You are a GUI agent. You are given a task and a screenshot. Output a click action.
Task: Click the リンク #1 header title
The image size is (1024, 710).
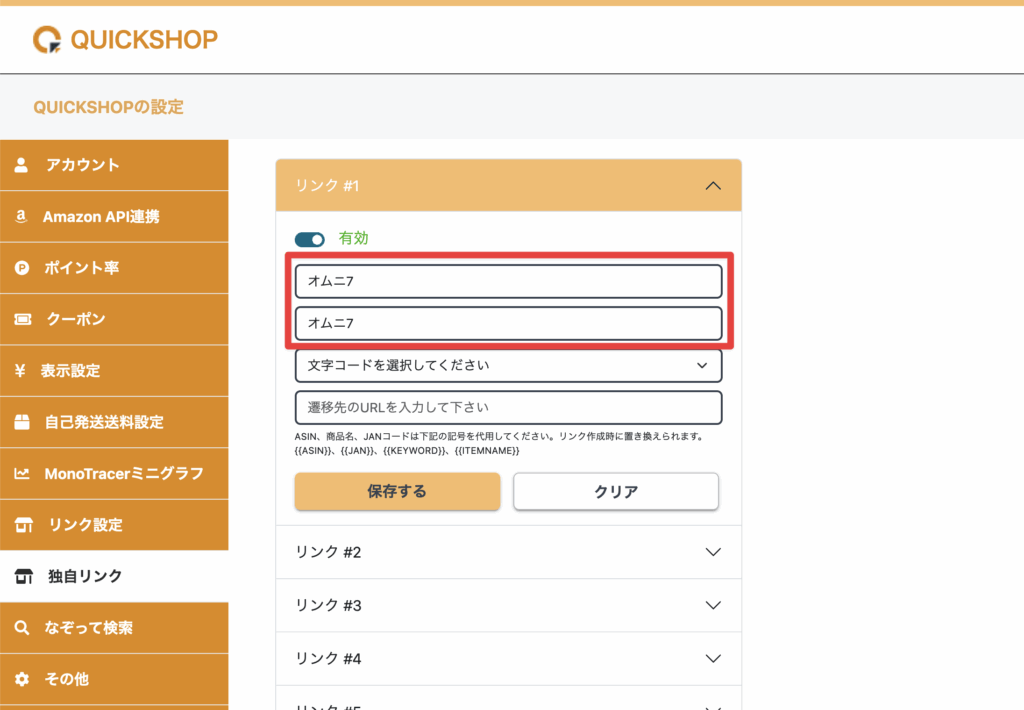(327, 186)
